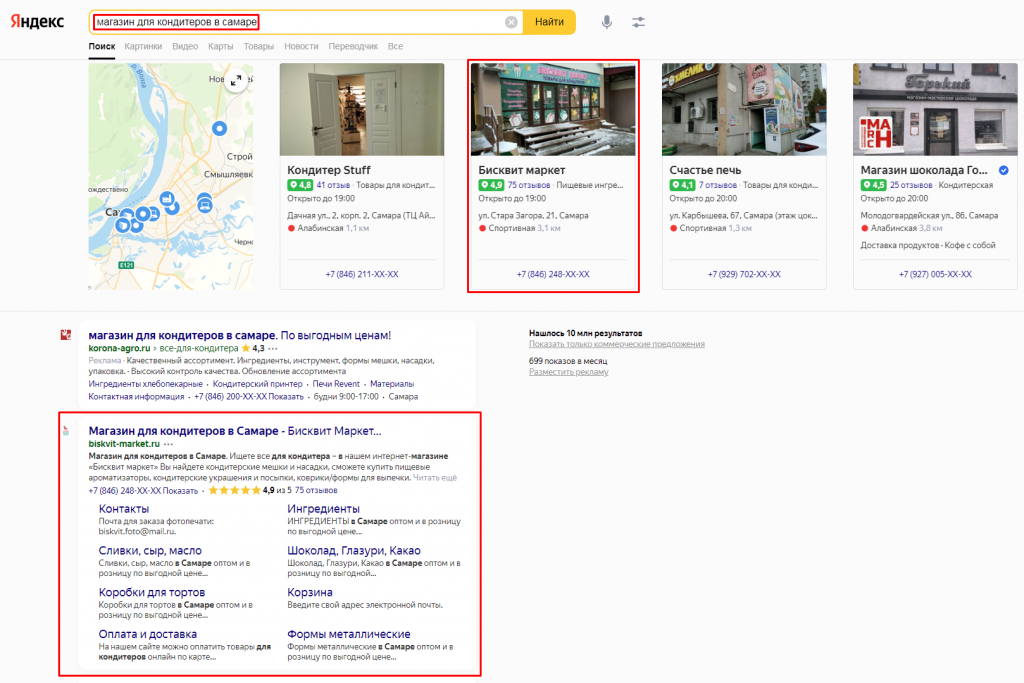Switch to the Товары tab
This screenshot has height=683, width=1024.
click(259, 46)
